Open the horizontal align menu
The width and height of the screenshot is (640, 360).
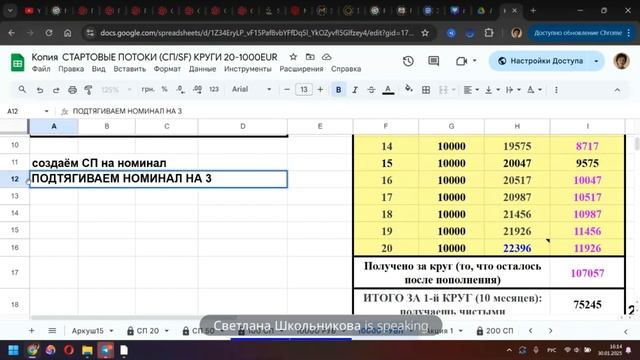[x=471, y=90]
